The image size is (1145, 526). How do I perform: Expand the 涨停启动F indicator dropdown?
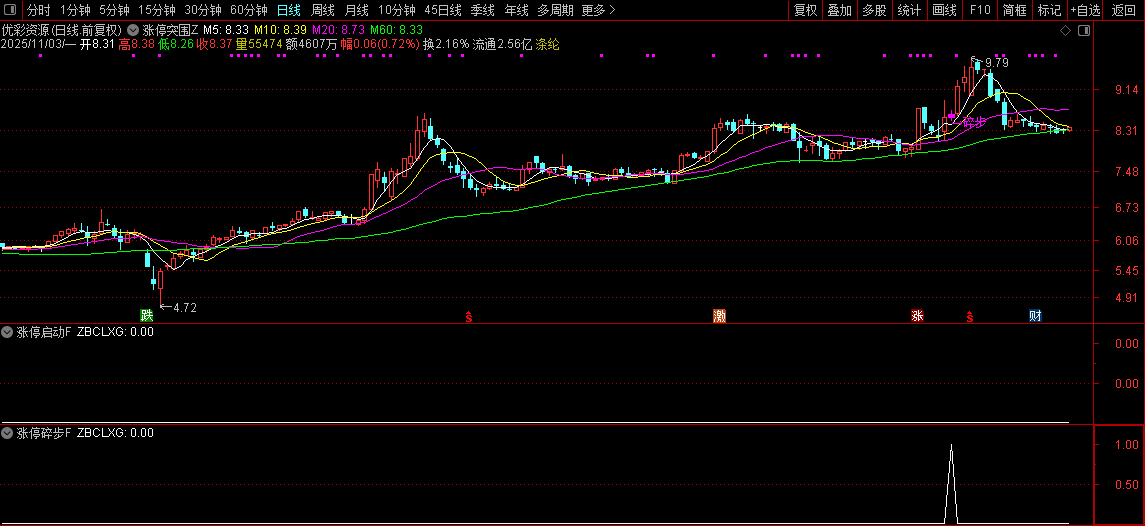(8, 332)
